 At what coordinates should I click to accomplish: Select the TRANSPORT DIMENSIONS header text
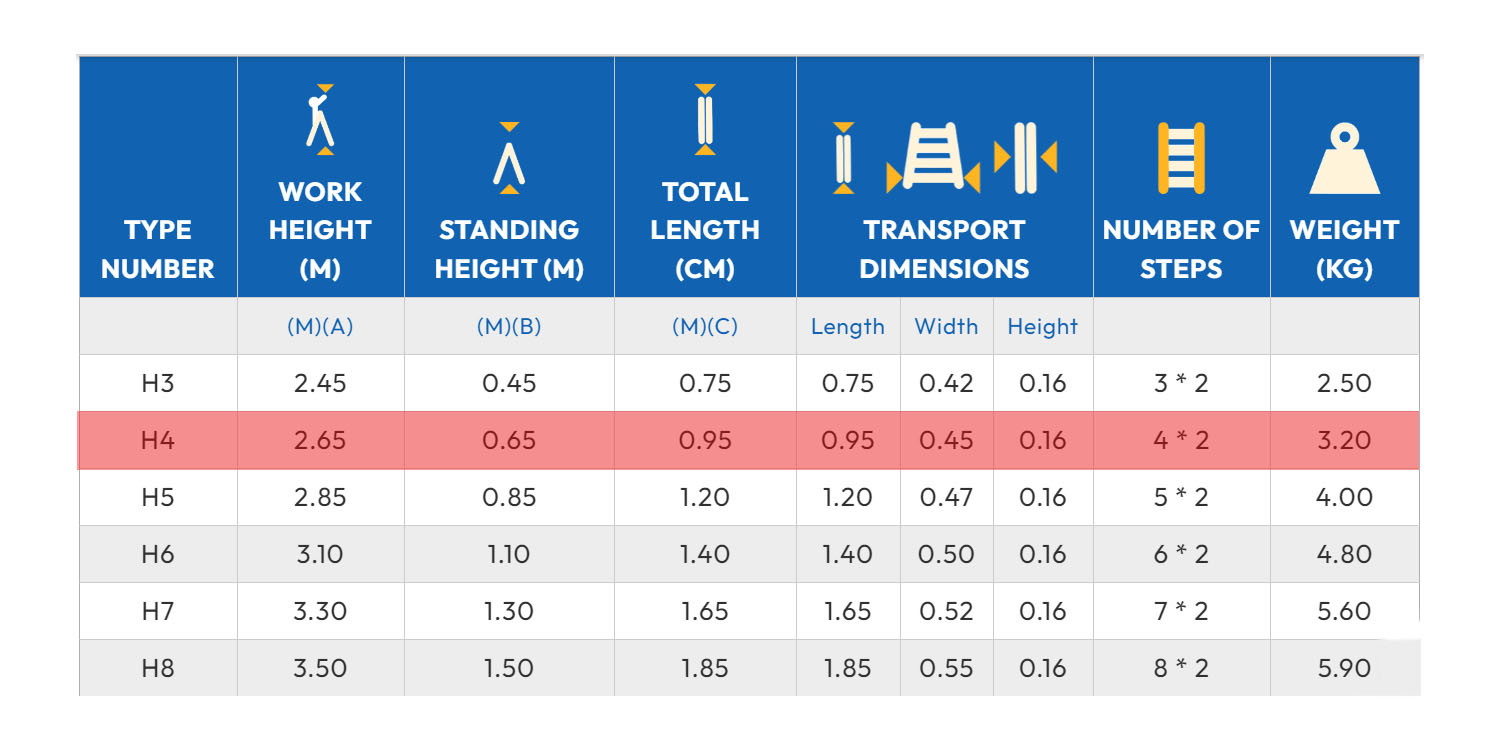pos(944,249)
